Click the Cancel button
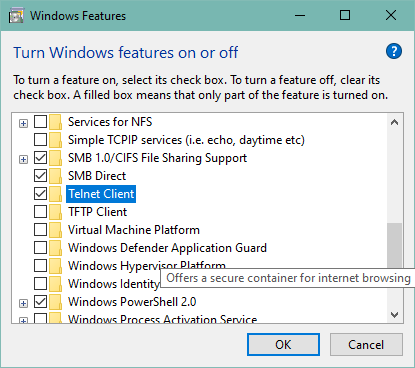This screenshot has height=368, width=415. pos(366,345)
